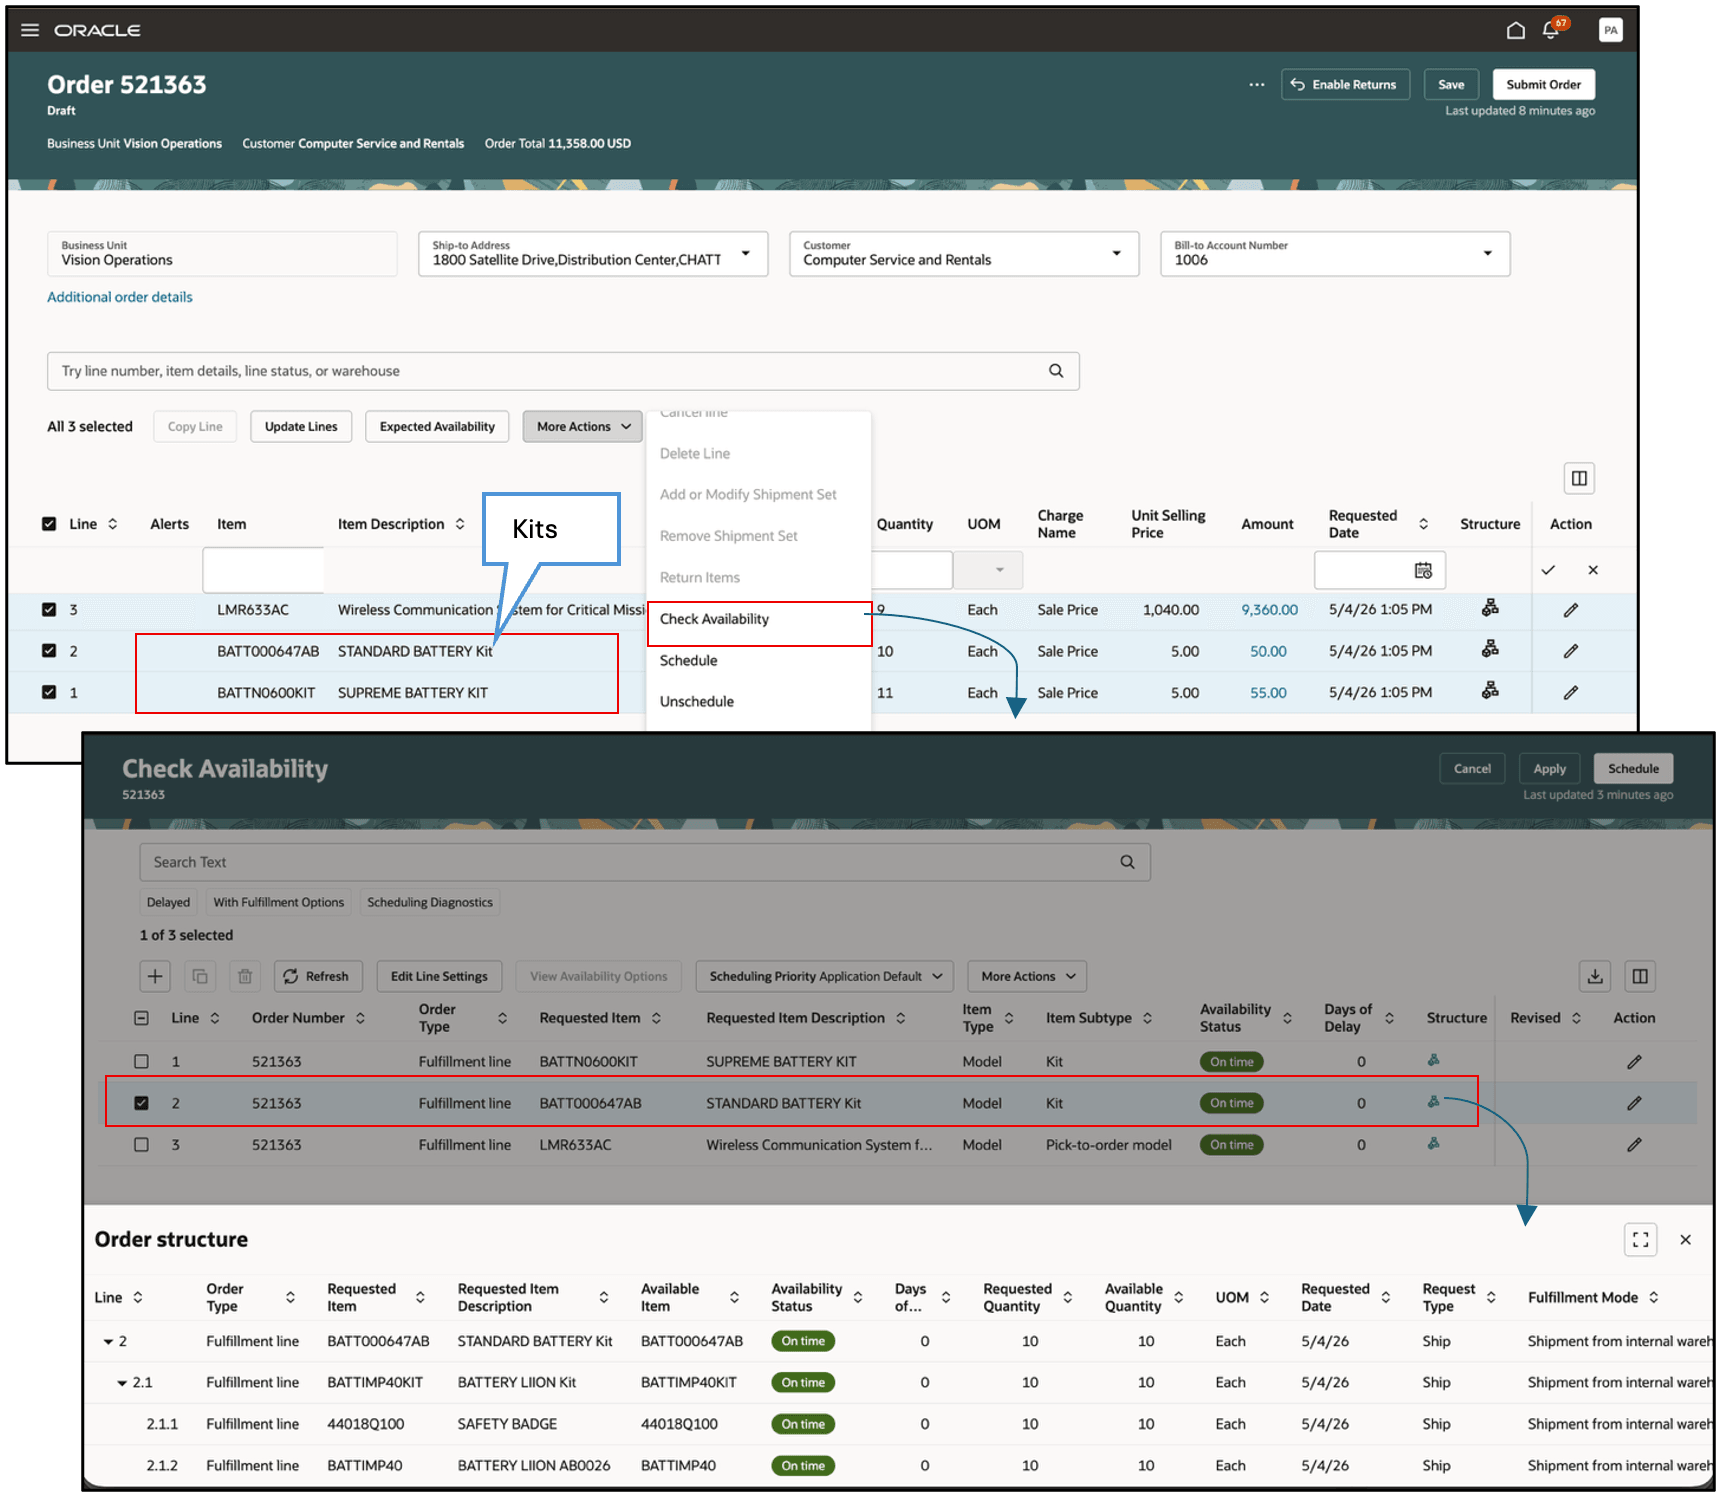The width and height of the screenshot is (1726, 1500).
Task: Open the UOM filter dropdown
Action: point(988,570)
